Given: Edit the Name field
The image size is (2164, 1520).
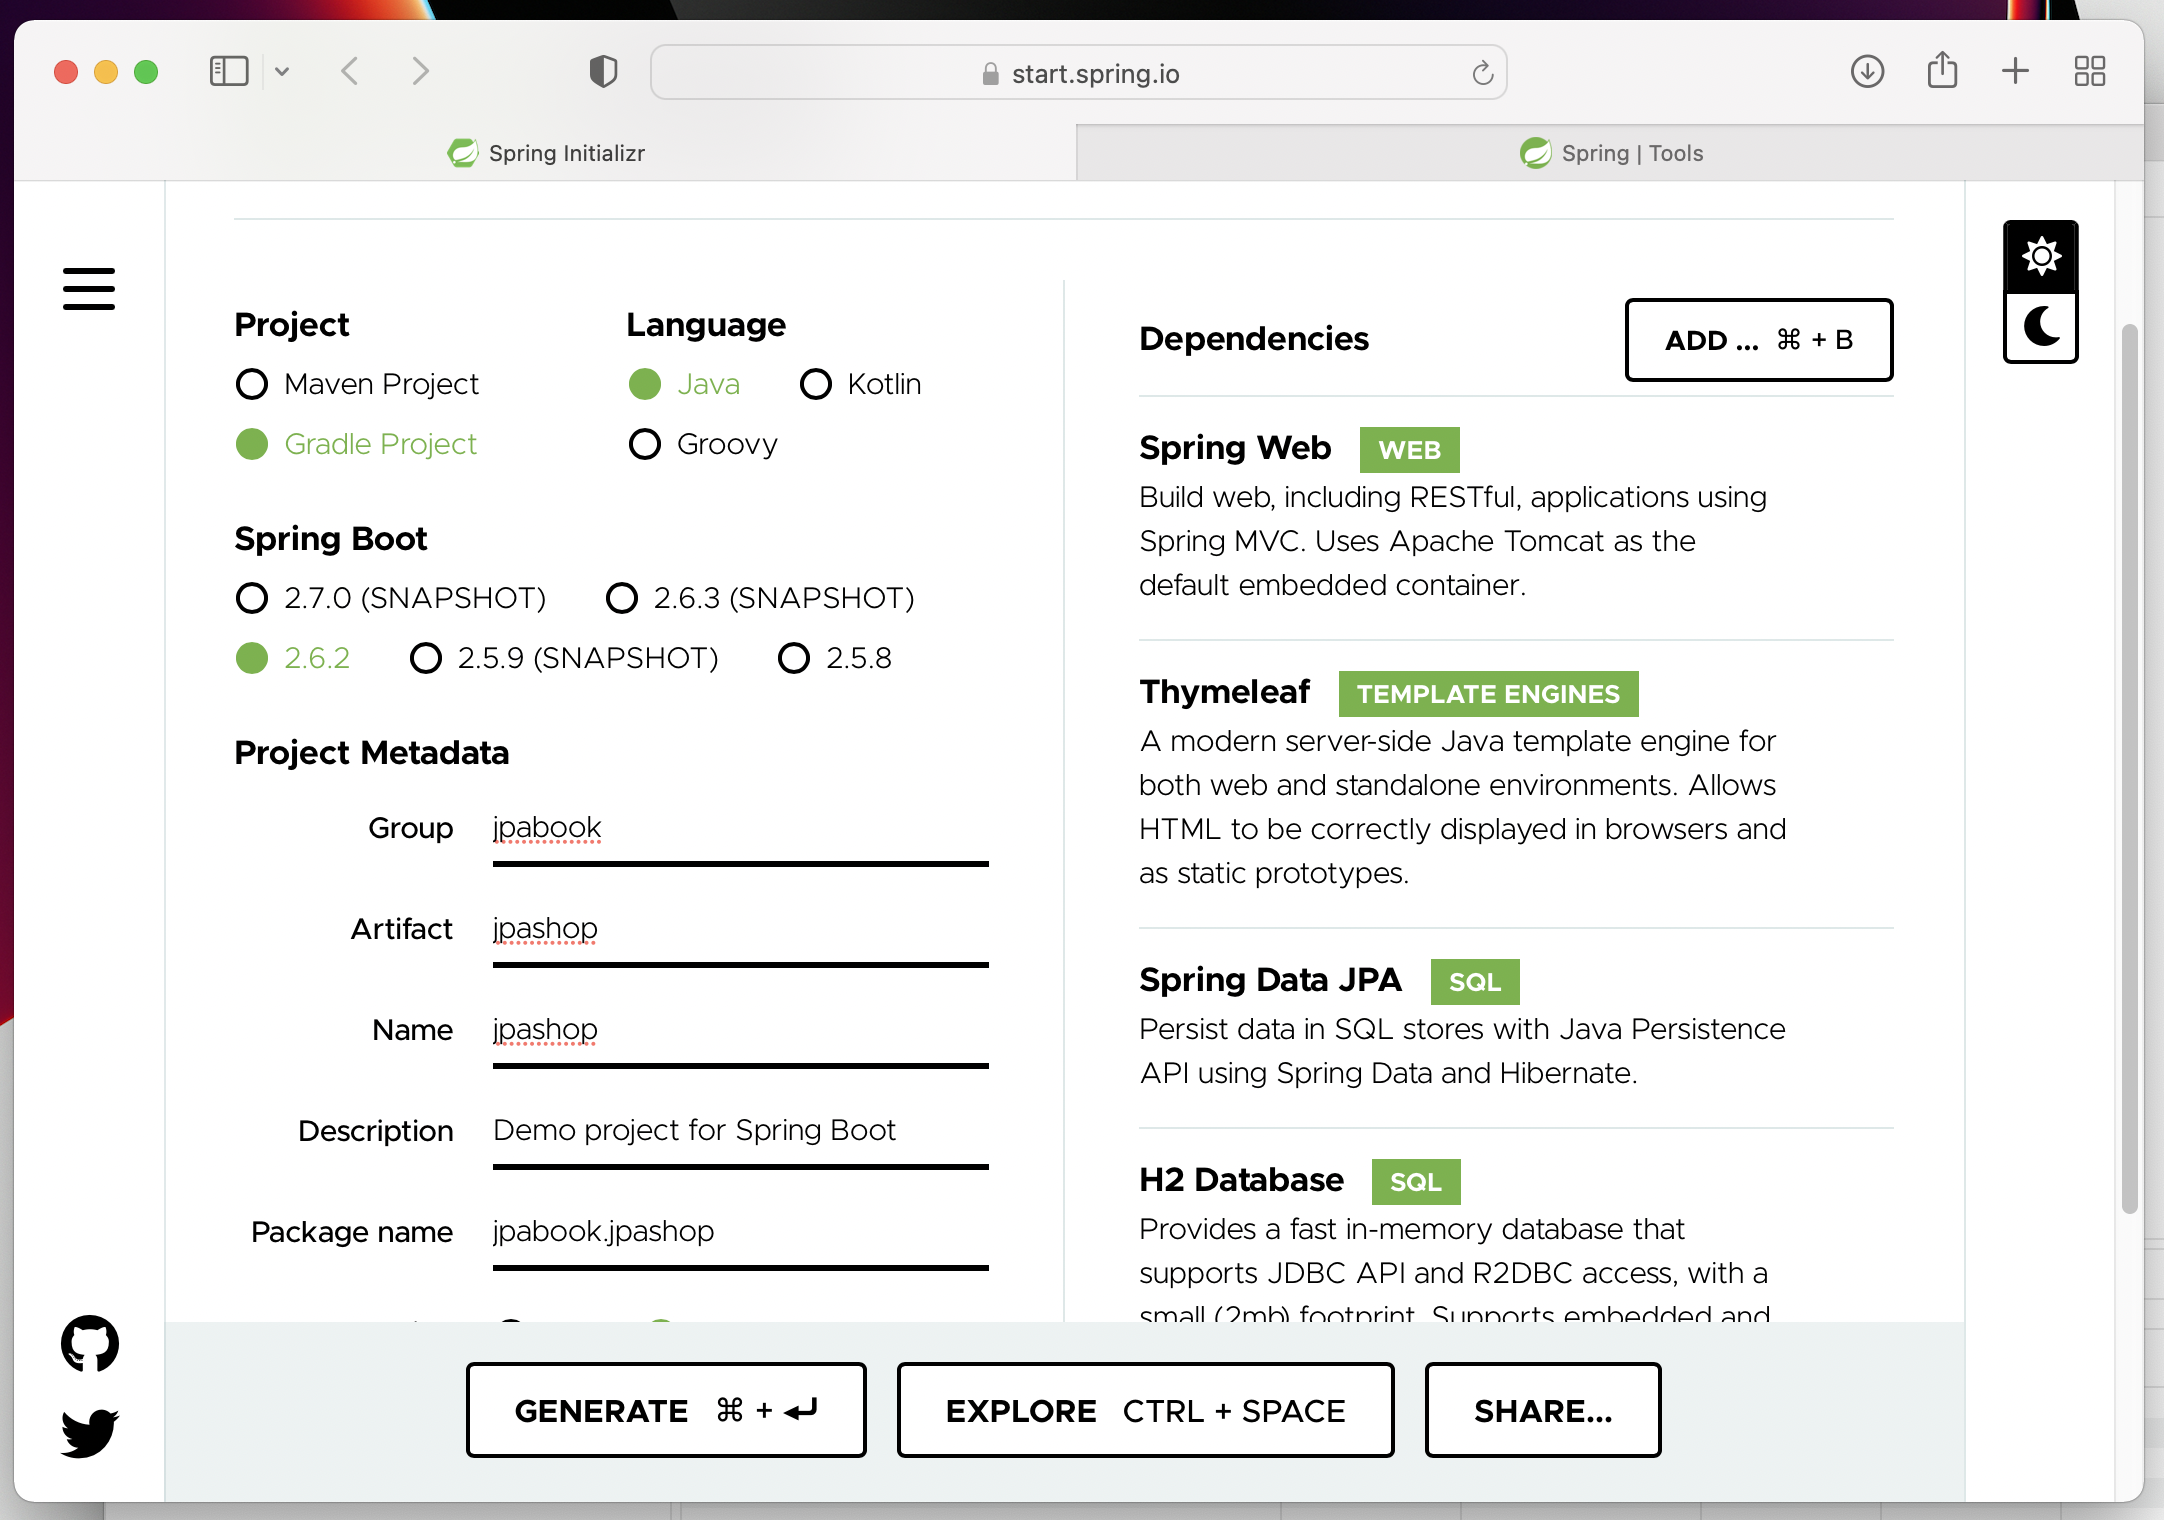Looking at the screenshot, I should [740, 1032].
